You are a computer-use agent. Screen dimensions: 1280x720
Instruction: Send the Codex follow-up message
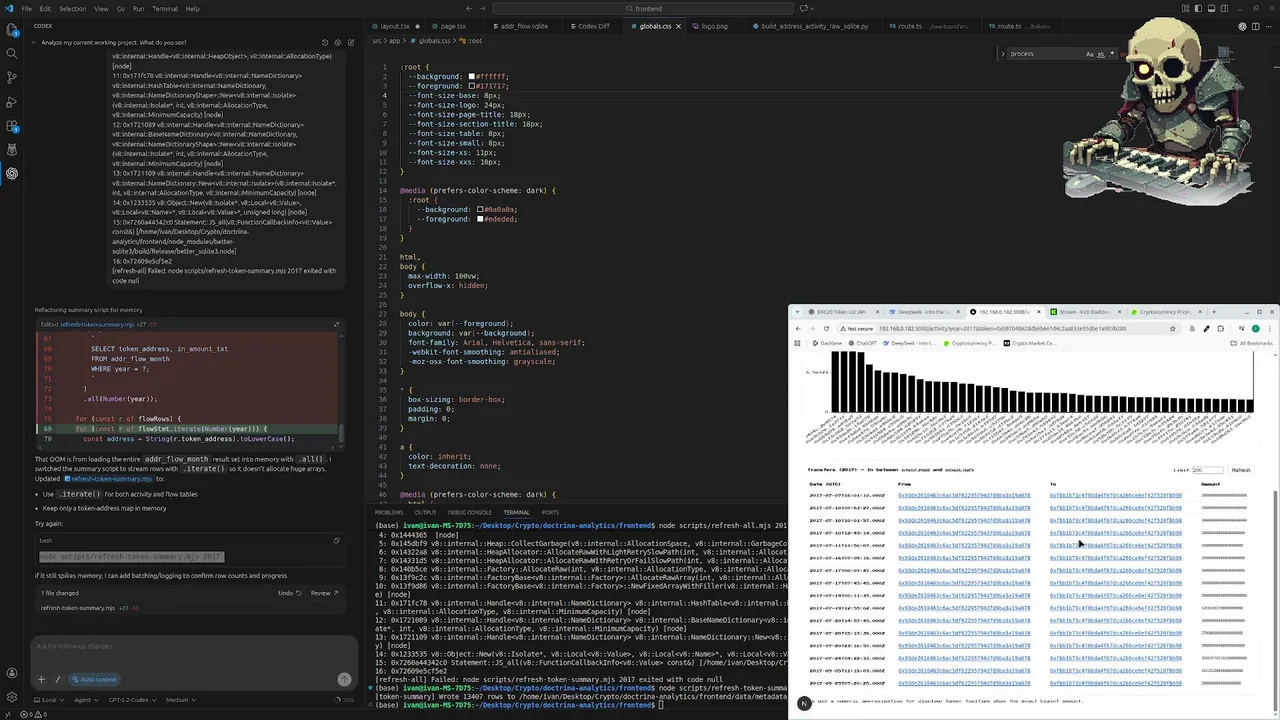click(344, 679)
